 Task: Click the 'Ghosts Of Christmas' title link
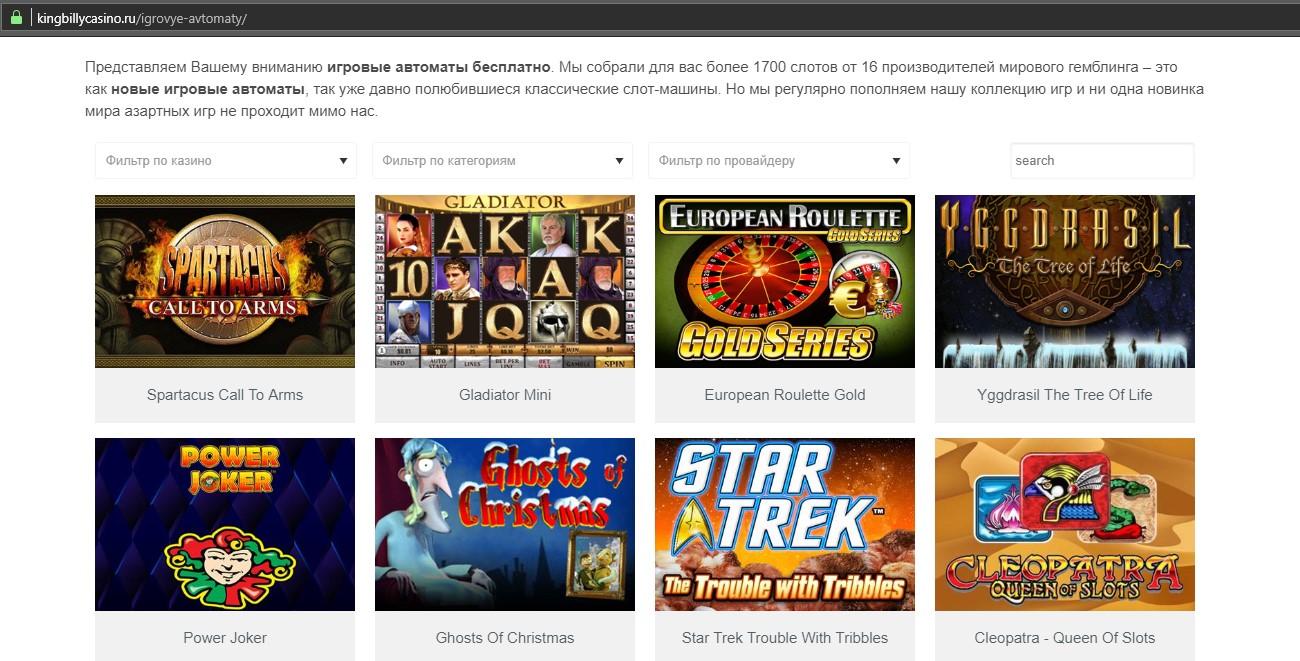pyautogui.click(x=505, y=638)
